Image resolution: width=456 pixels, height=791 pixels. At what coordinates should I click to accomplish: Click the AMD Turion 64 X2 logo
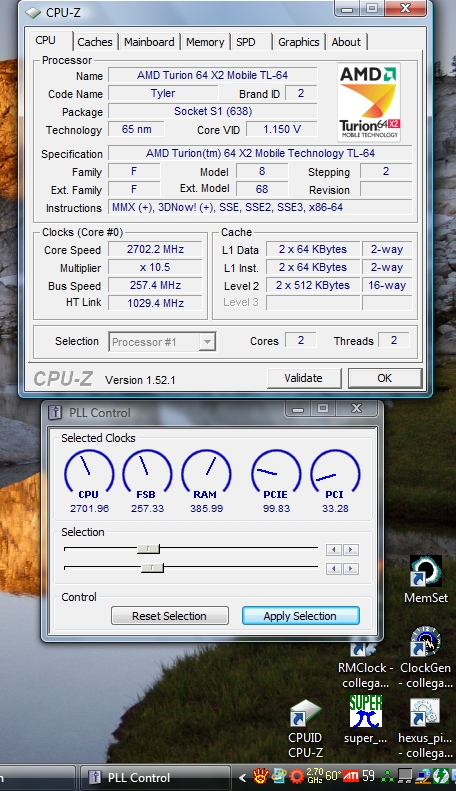(x=369, y=102)
